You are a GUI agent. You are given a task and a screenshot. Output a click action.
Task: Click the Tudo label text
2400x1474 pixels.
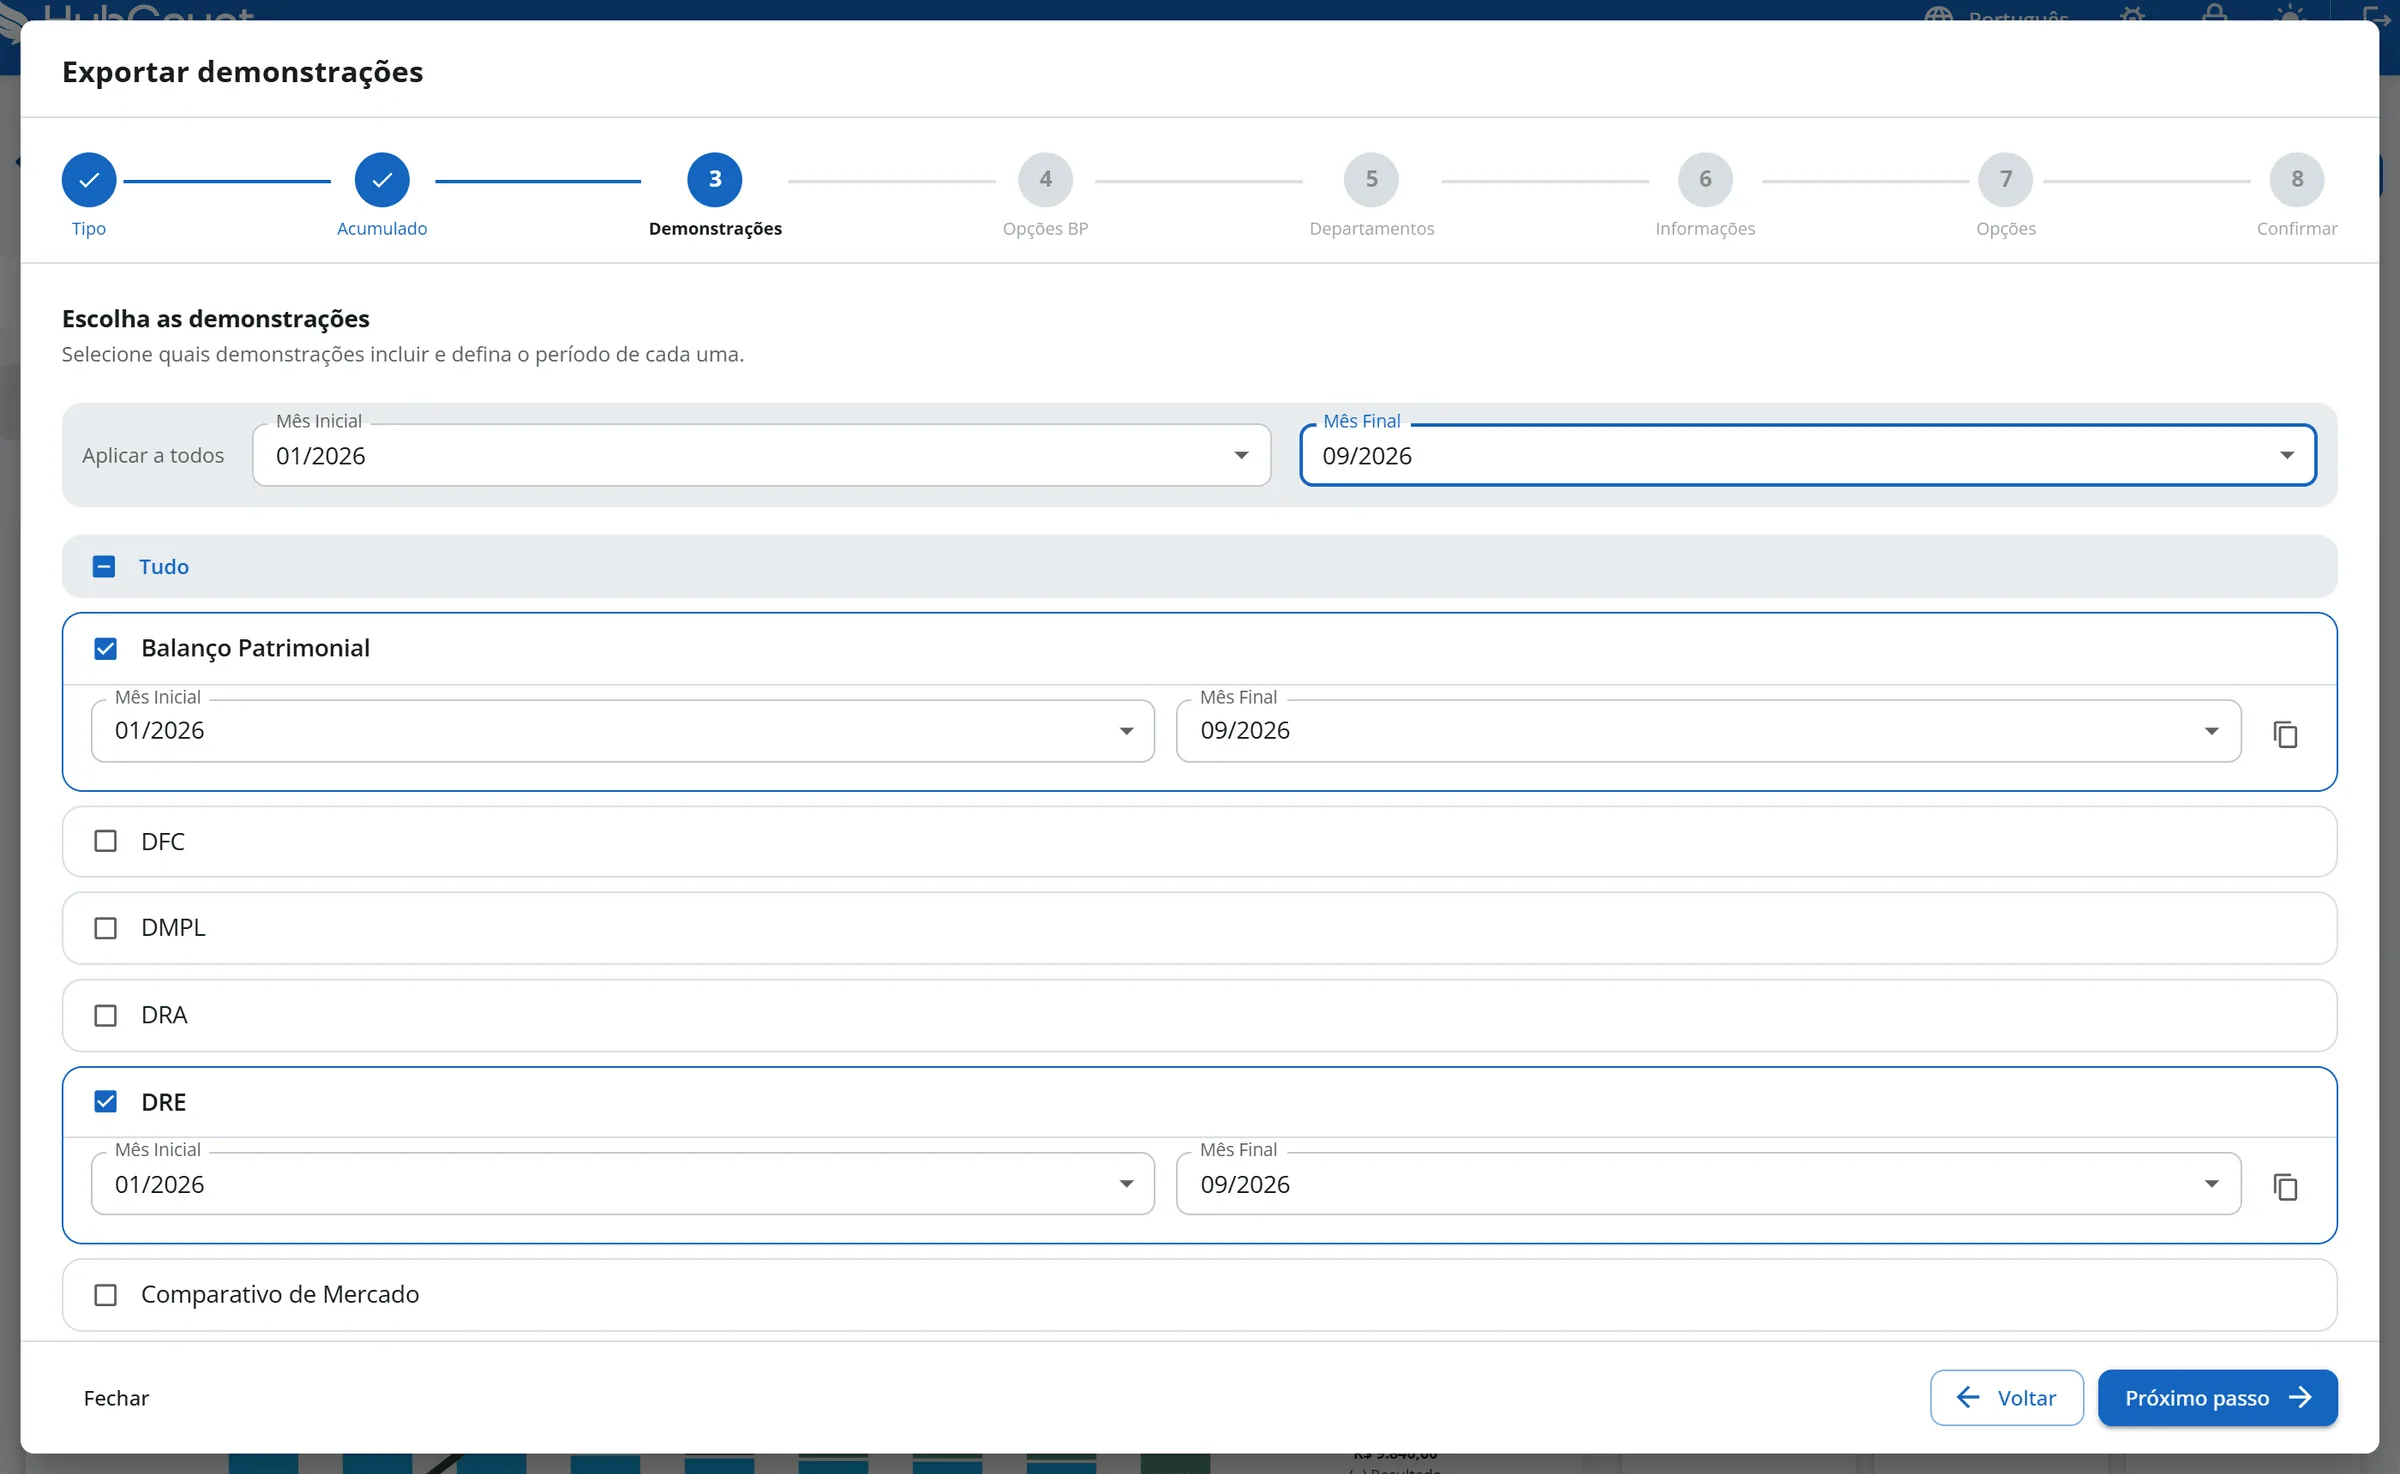164,567
